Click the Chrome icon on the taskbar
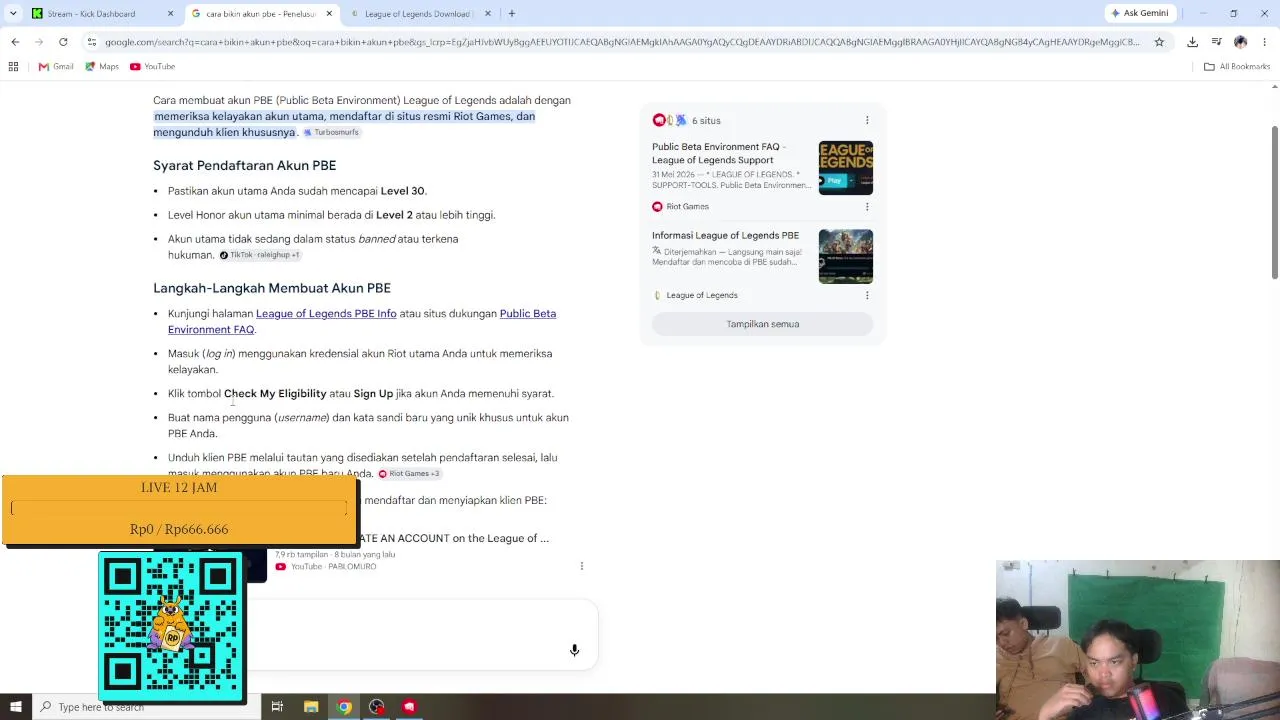1280x720 pixels. coord(344,707)
